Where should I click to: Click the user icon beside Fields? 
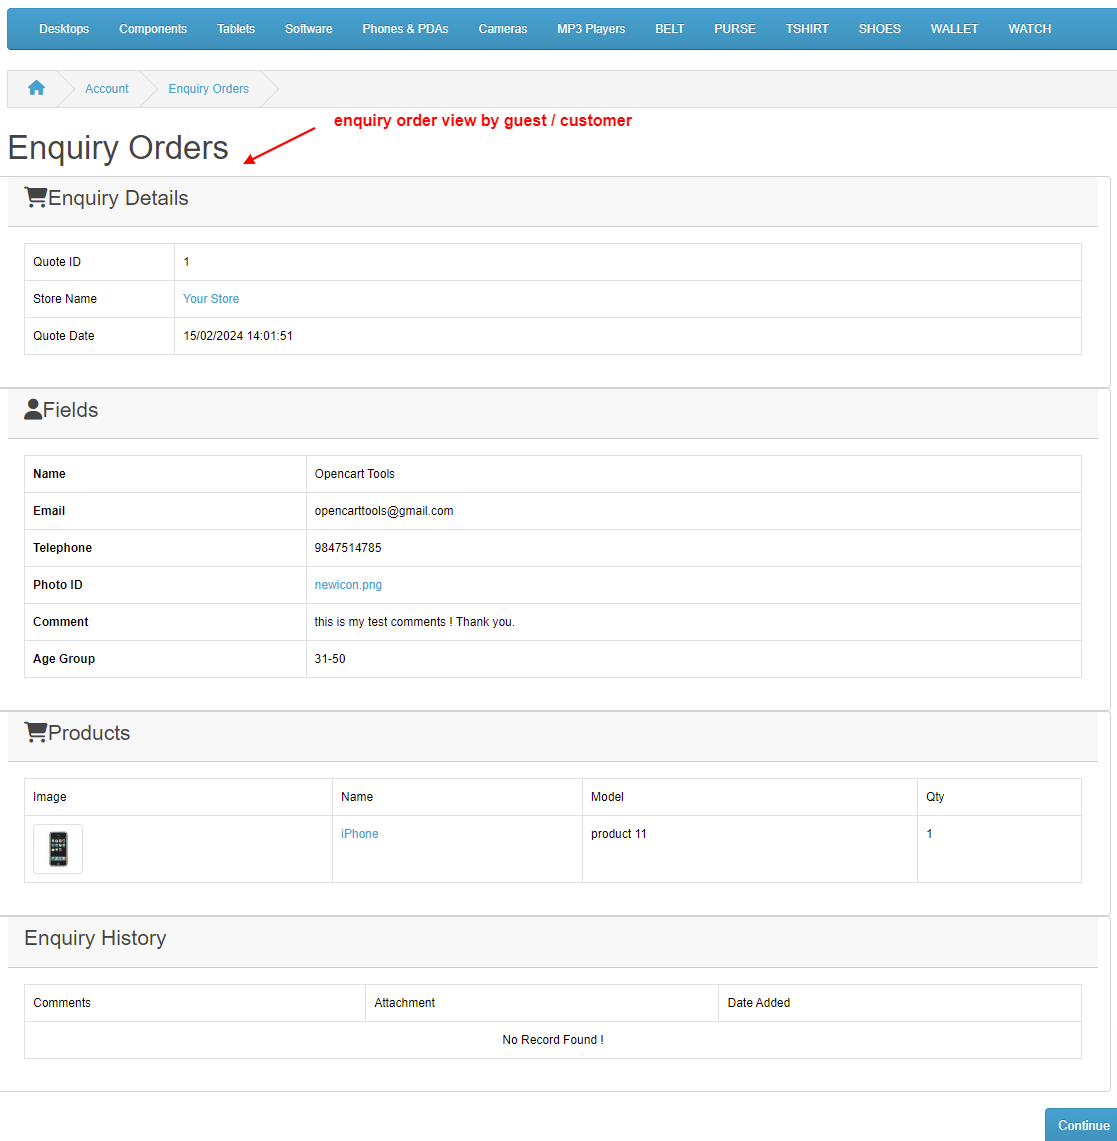[x=33, y=410]
